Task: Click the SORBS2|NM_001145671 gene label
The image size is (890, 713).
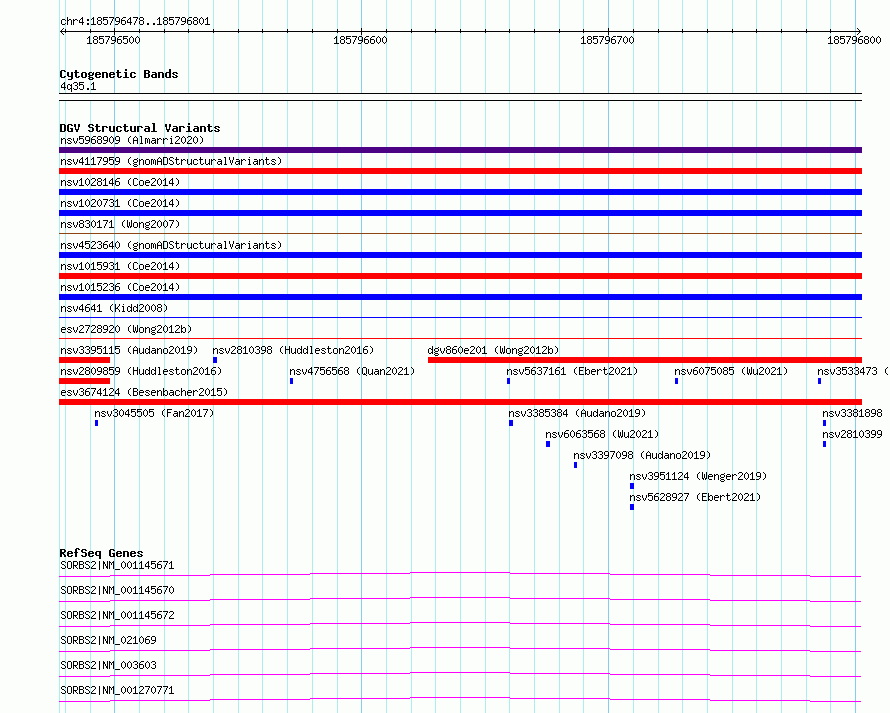Action: coord(117,565)
